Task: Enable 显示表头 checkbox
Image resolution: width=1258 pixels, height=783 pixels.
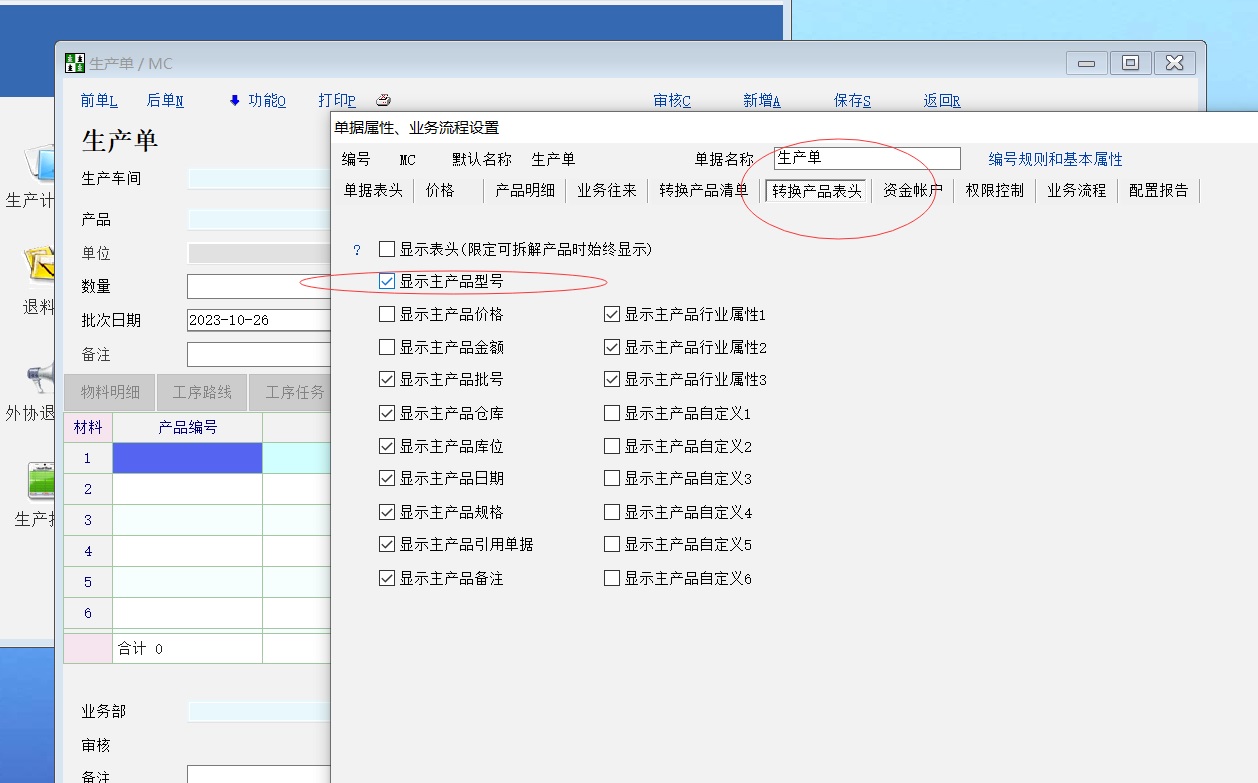Action: point(387,249)
